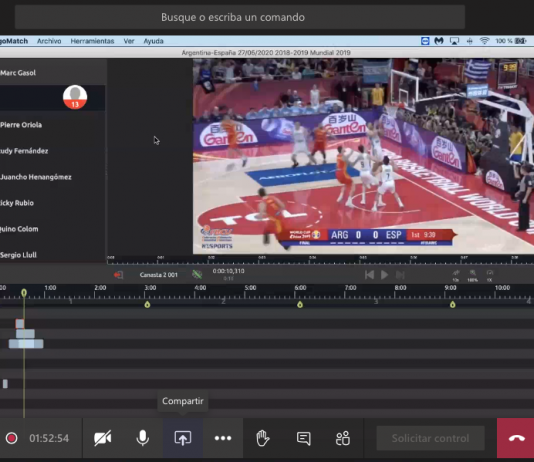Raise hand in the meeting
534x462 pixels.
(263, 438)
